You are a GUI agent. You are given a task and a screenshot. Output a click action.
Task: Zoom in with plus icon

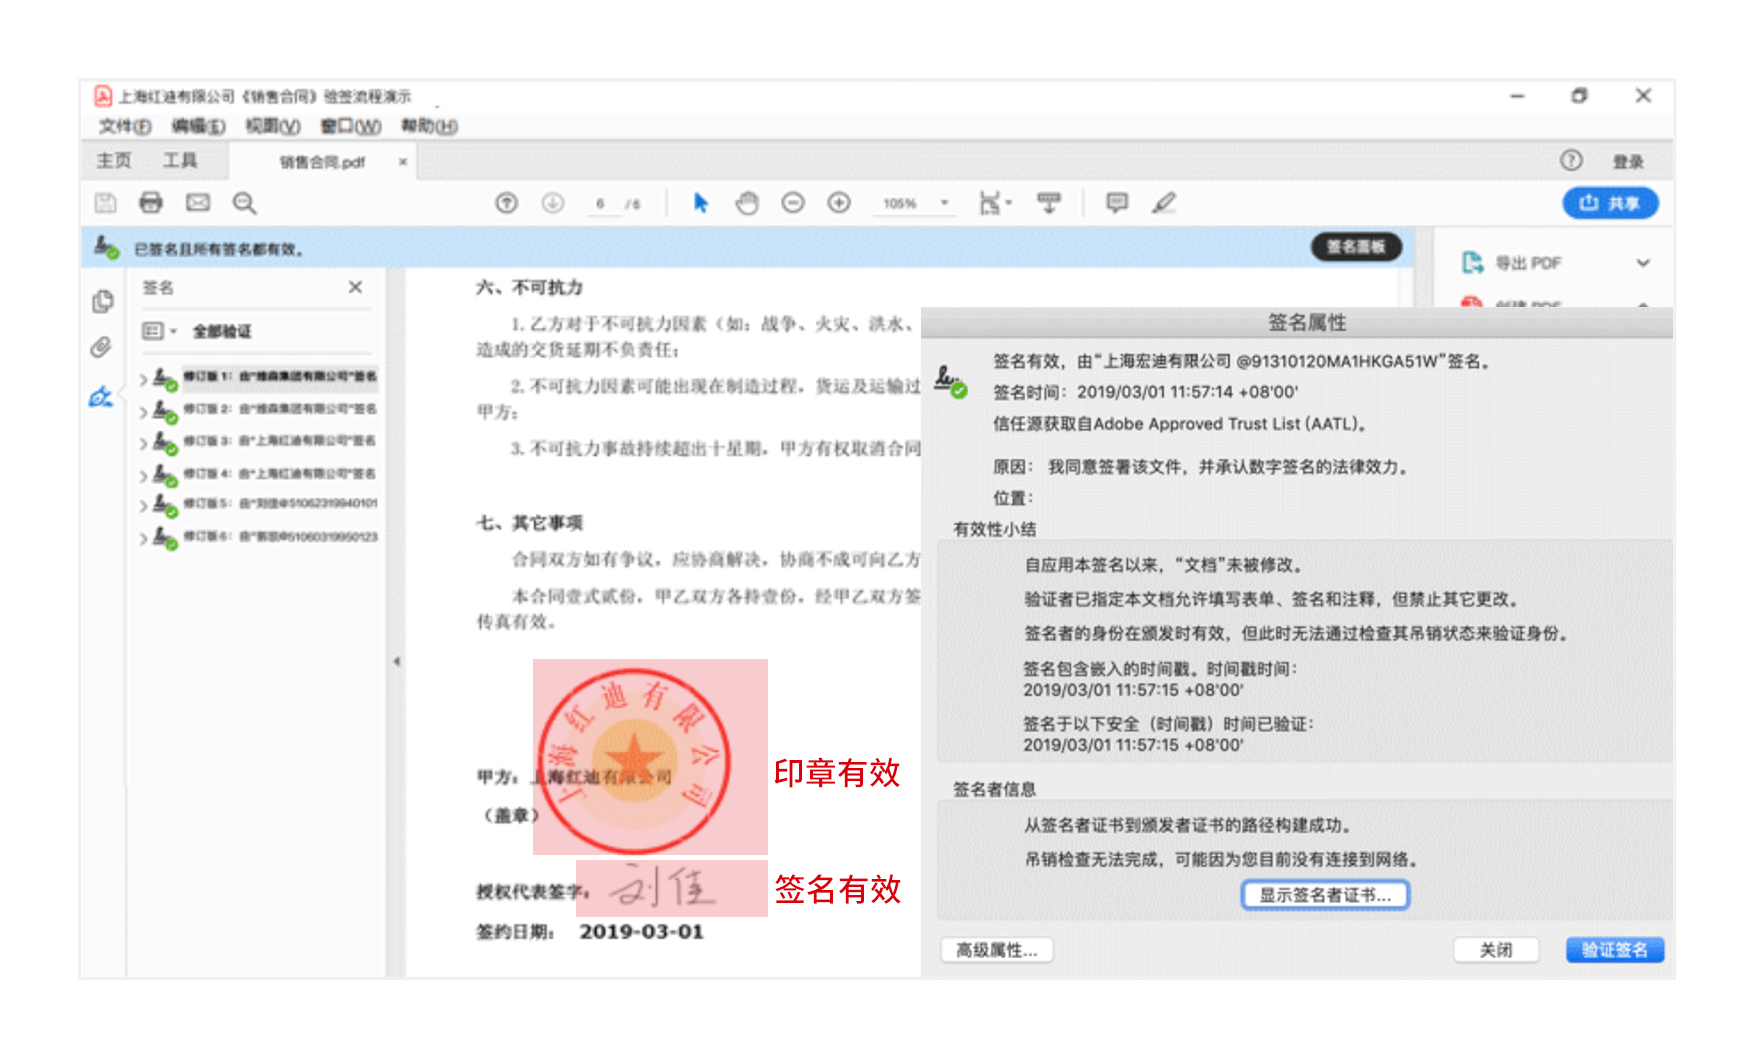(839, 203)
